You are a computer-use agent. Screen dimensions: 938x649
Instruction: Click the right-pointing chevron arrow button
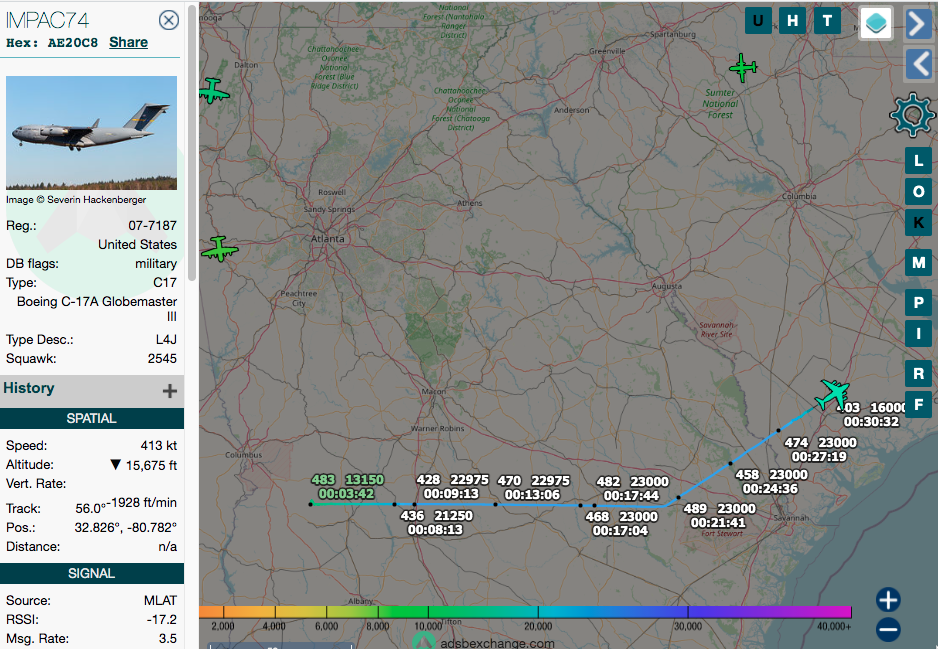pyautogui.click(x=918, y=24)
